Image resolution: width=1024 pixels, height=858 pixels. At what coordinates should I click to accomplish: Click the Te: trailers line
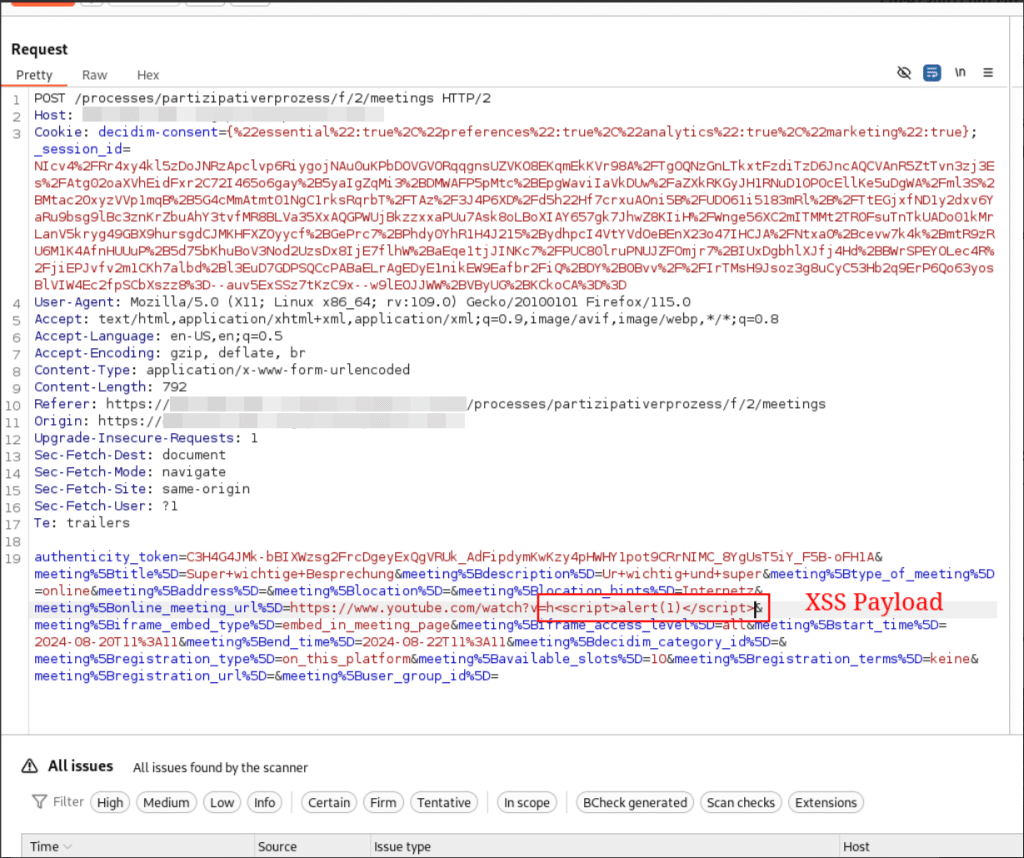(82, 522)
